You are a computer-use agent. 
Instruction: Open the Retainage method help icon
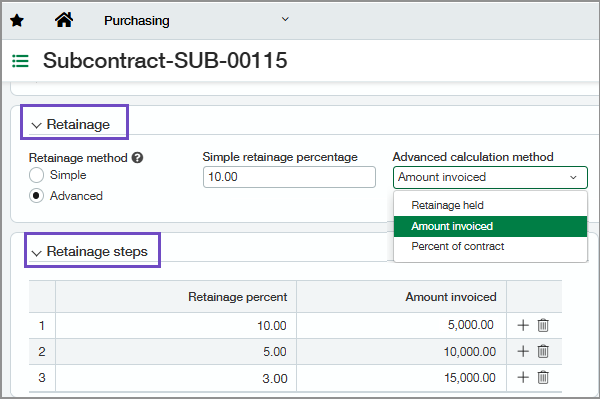[137, 158]
